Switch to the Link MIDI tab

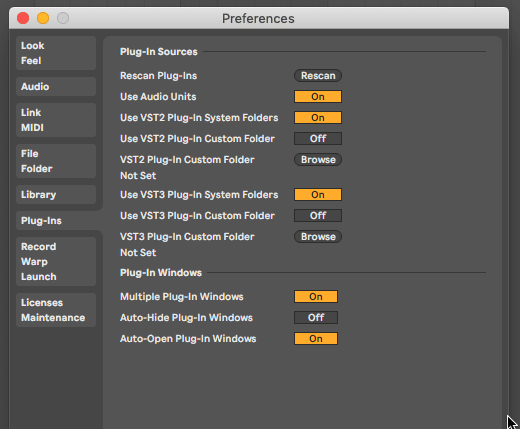(x=56, y=120)
